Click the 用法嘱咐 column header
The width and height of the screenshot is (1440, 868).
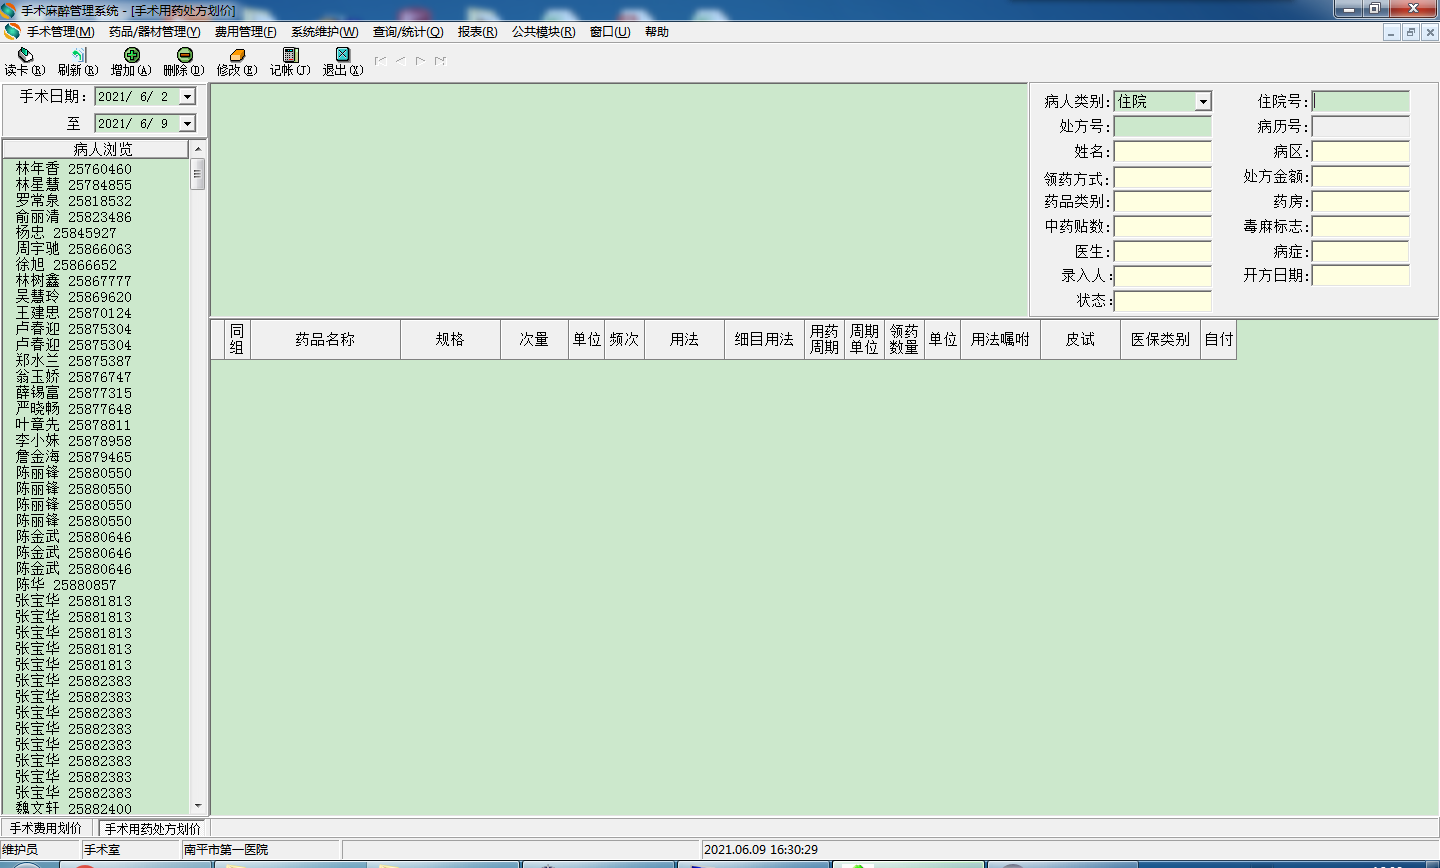pyautogui.click(x=1000, y=340)
